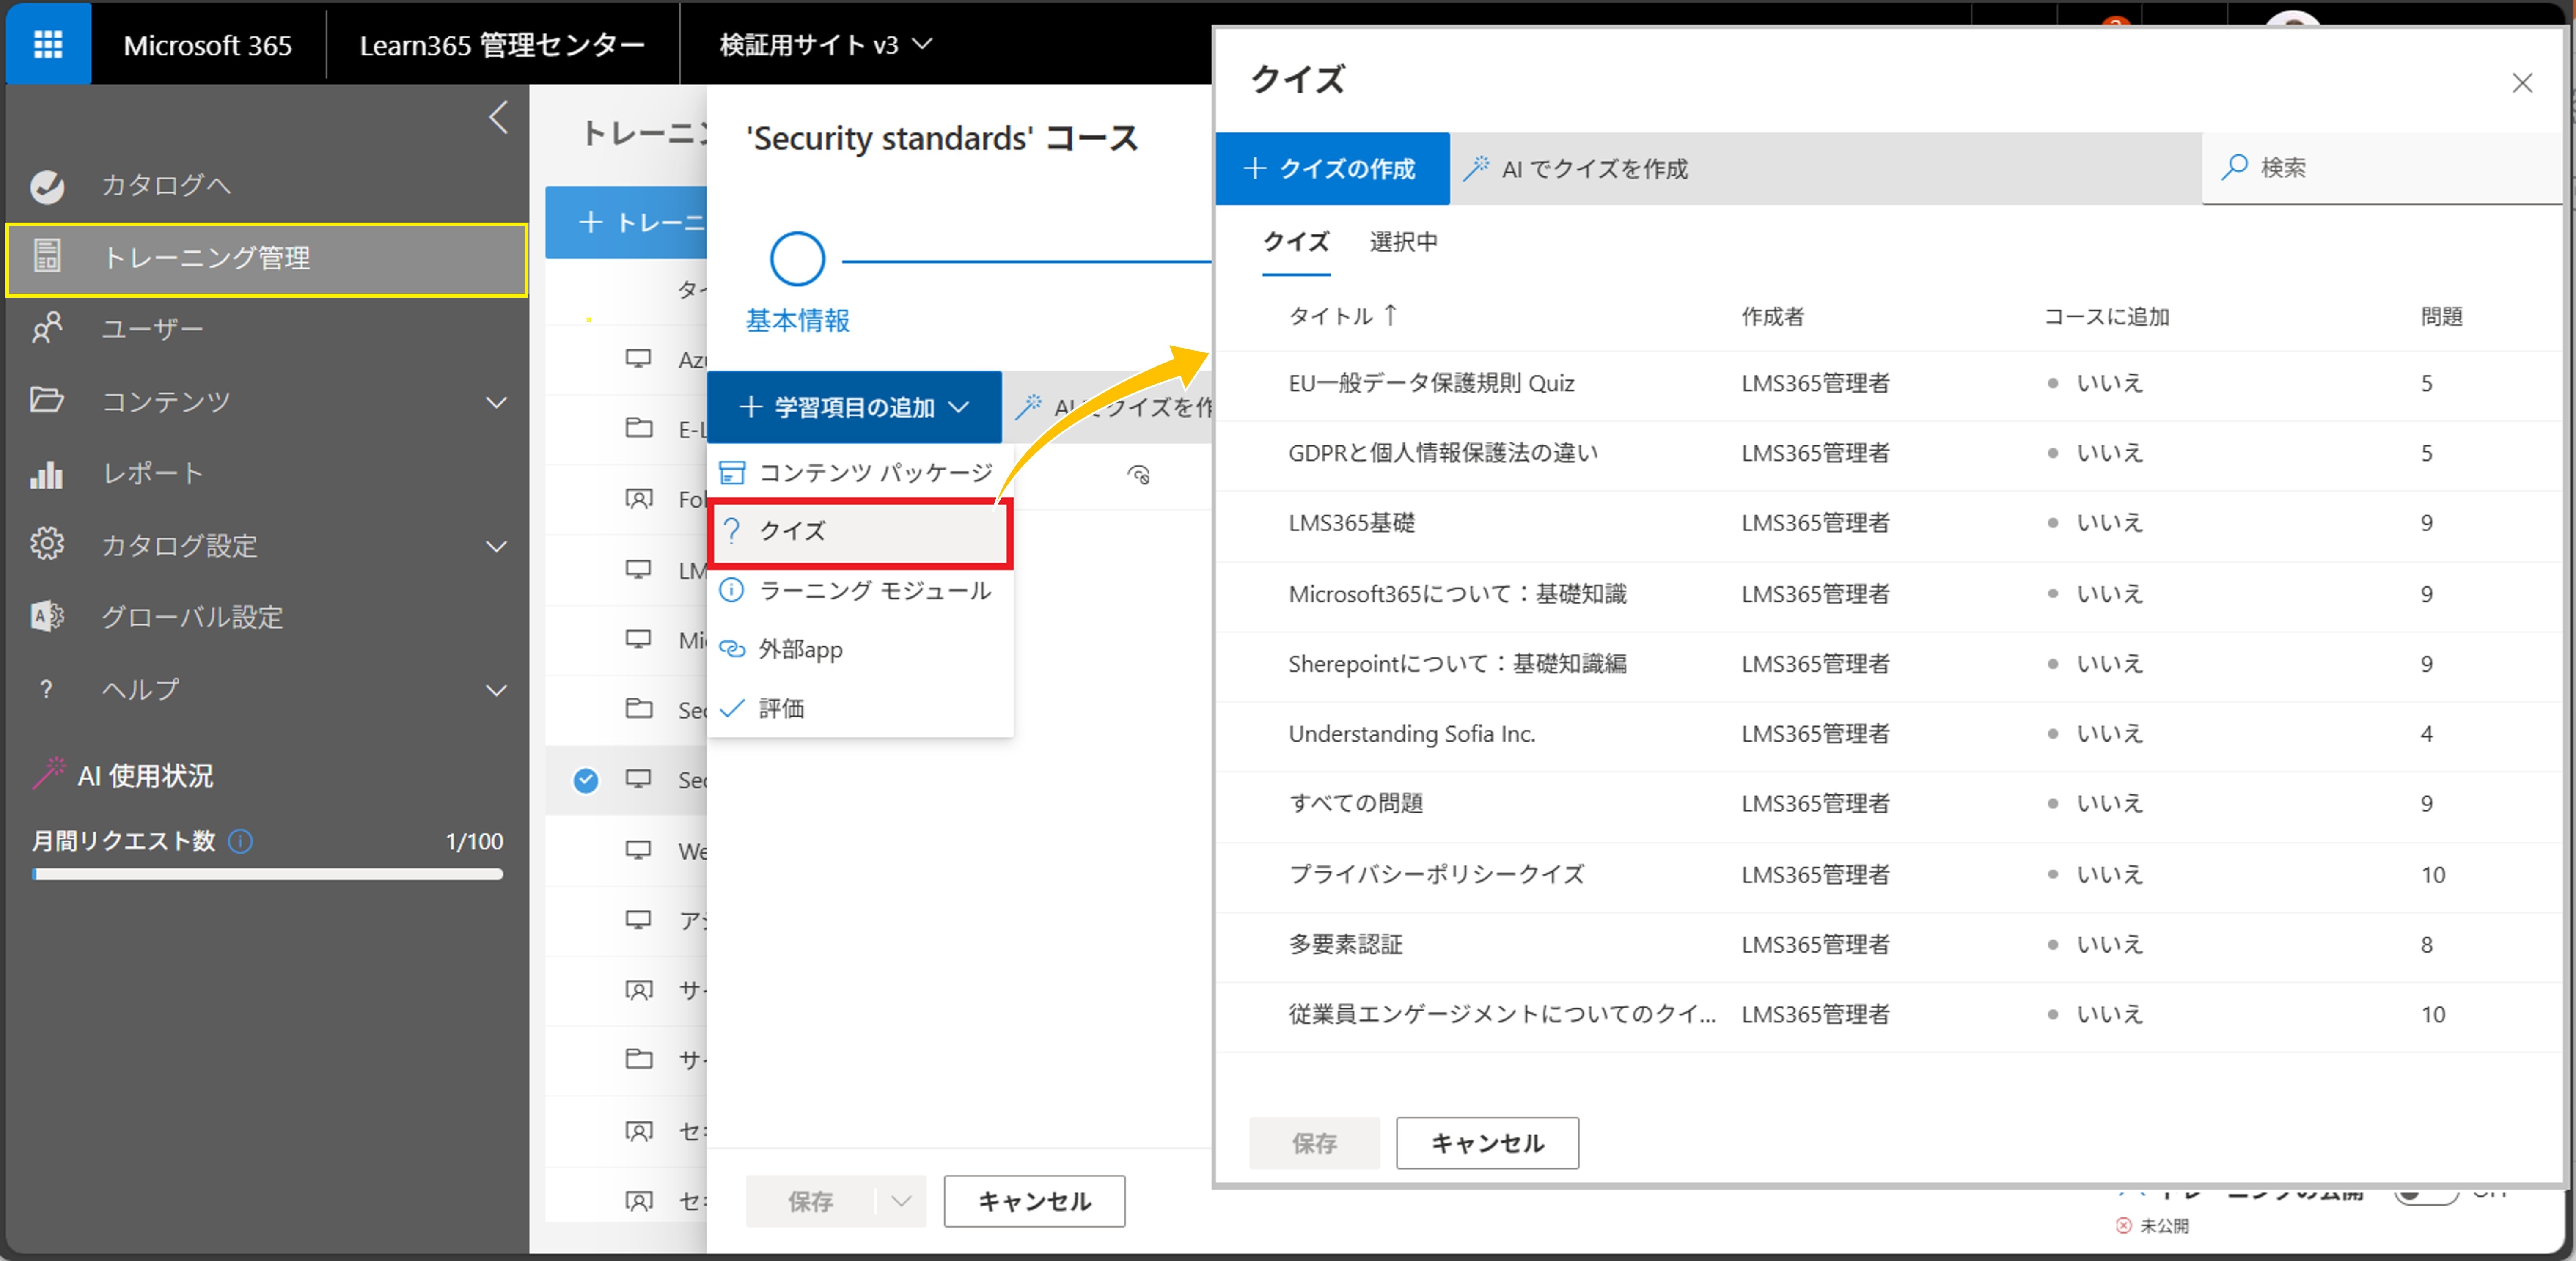Click キャンセル in the quiz panel
2576x1261 pixels.
1487,1143
